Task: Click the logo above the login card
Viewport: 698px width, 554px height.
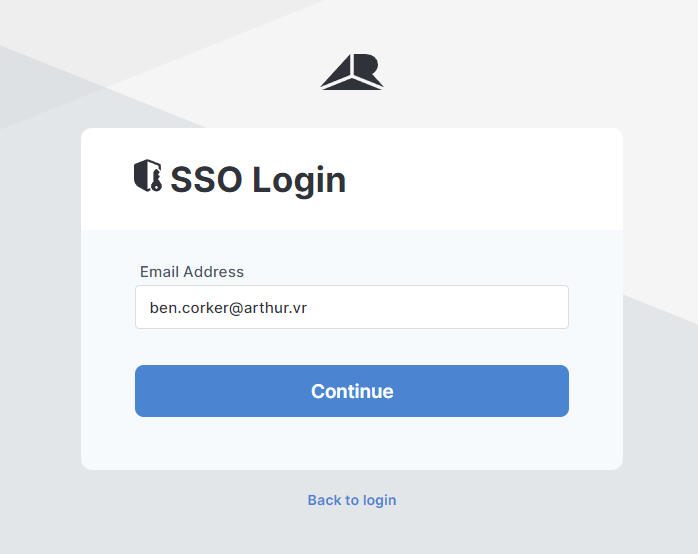Action: [352, 72]
